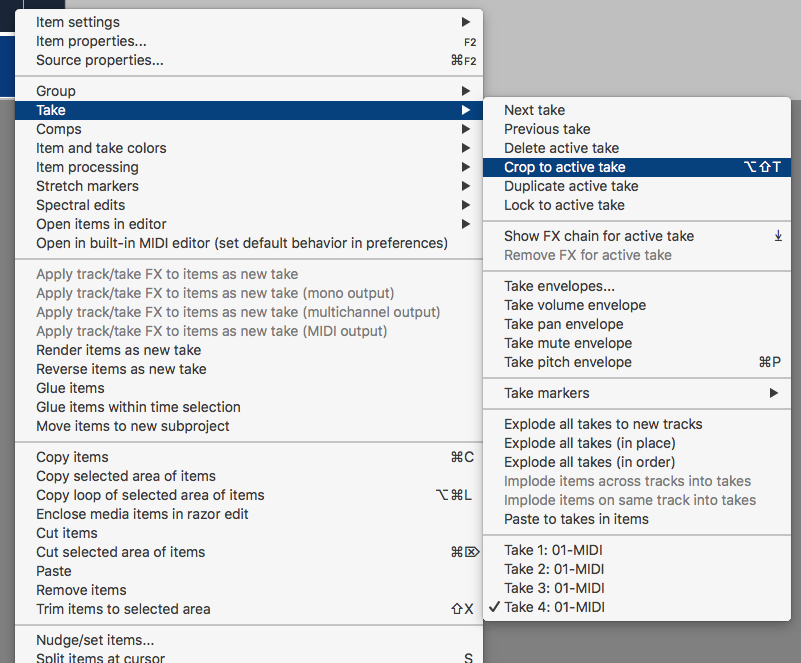Show FX chain for active take
Screen dimensions: 801x663
[599, 236]
